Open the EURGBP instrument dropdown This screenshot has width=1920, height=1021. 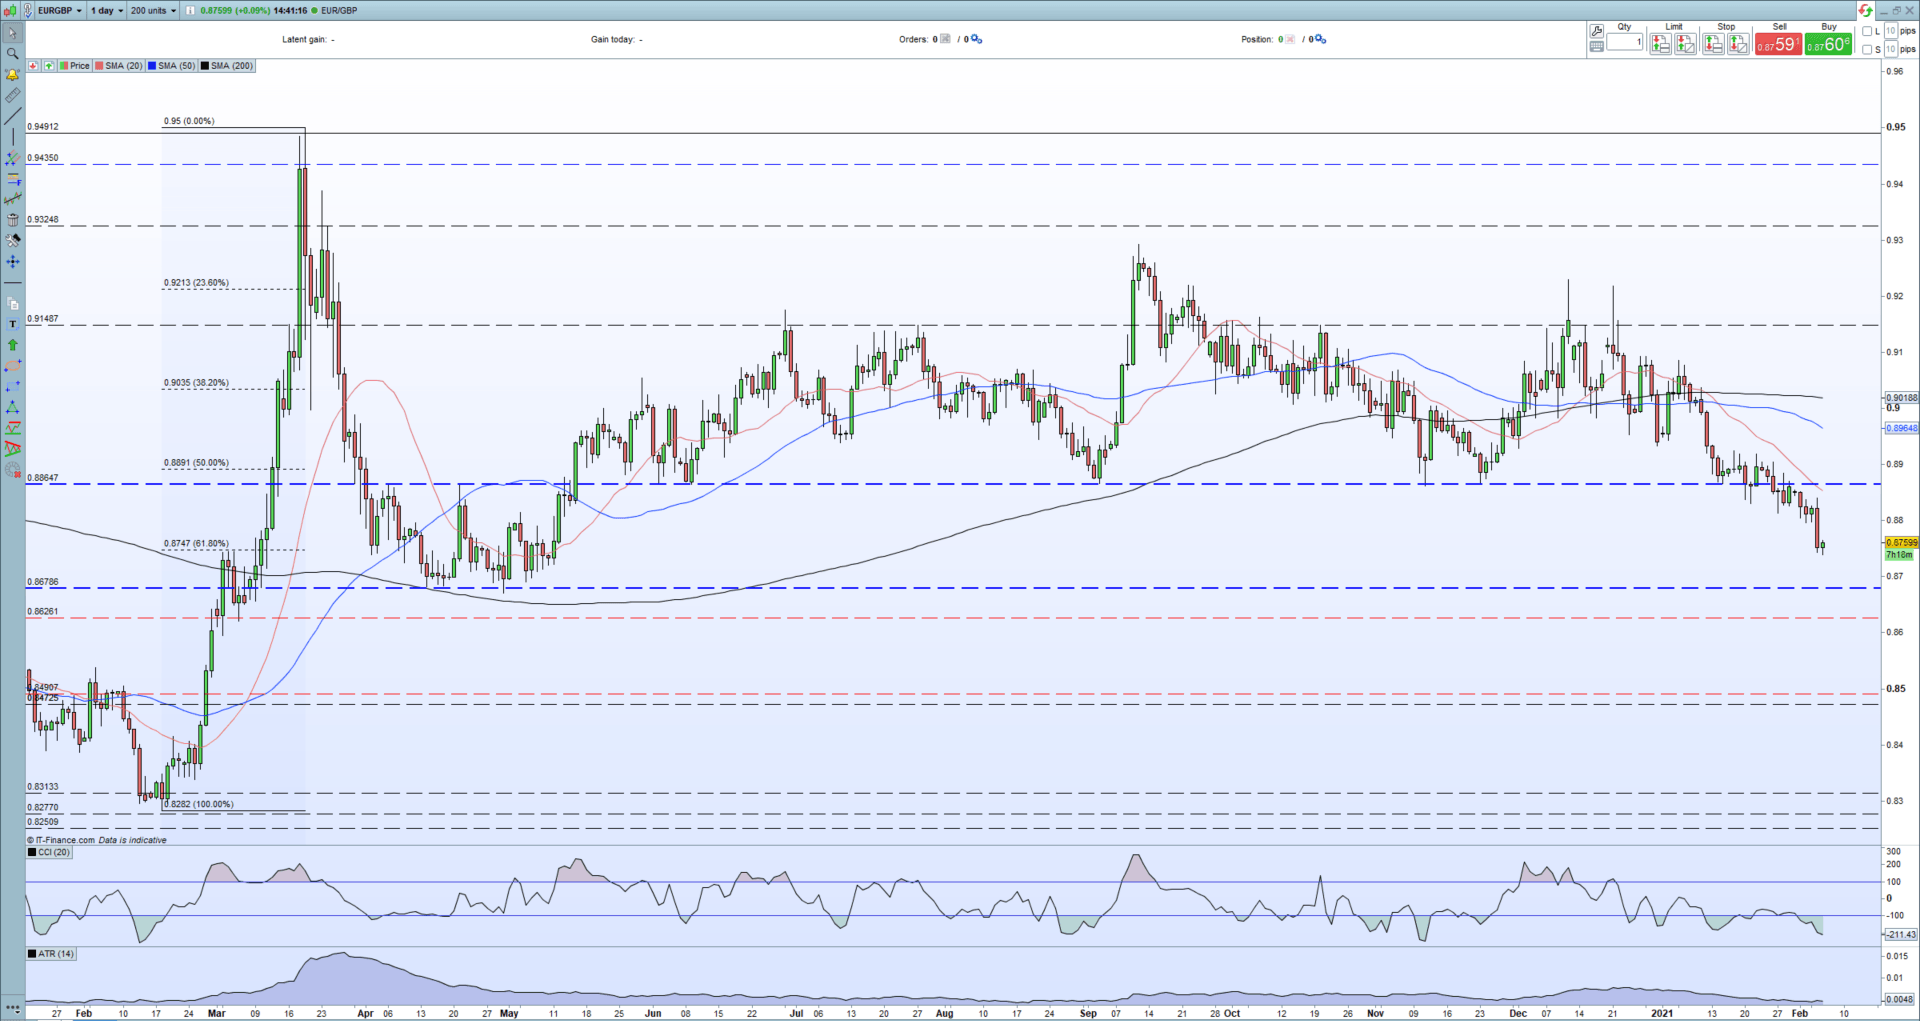click(59, 10)
